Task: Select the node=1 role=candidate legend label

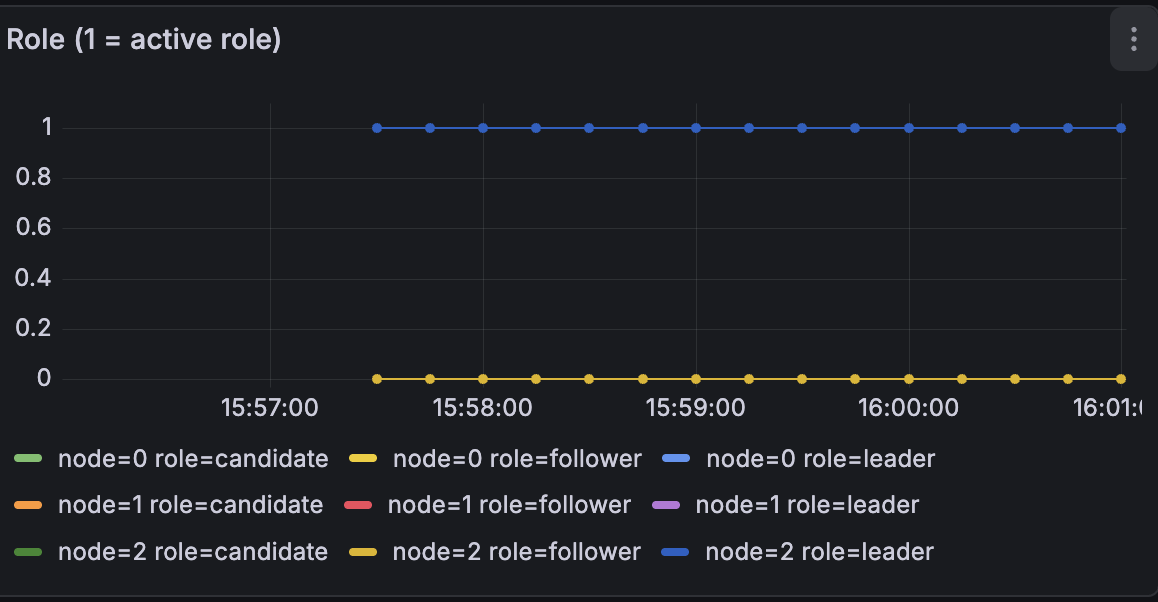Action: [x=190, y=505]
